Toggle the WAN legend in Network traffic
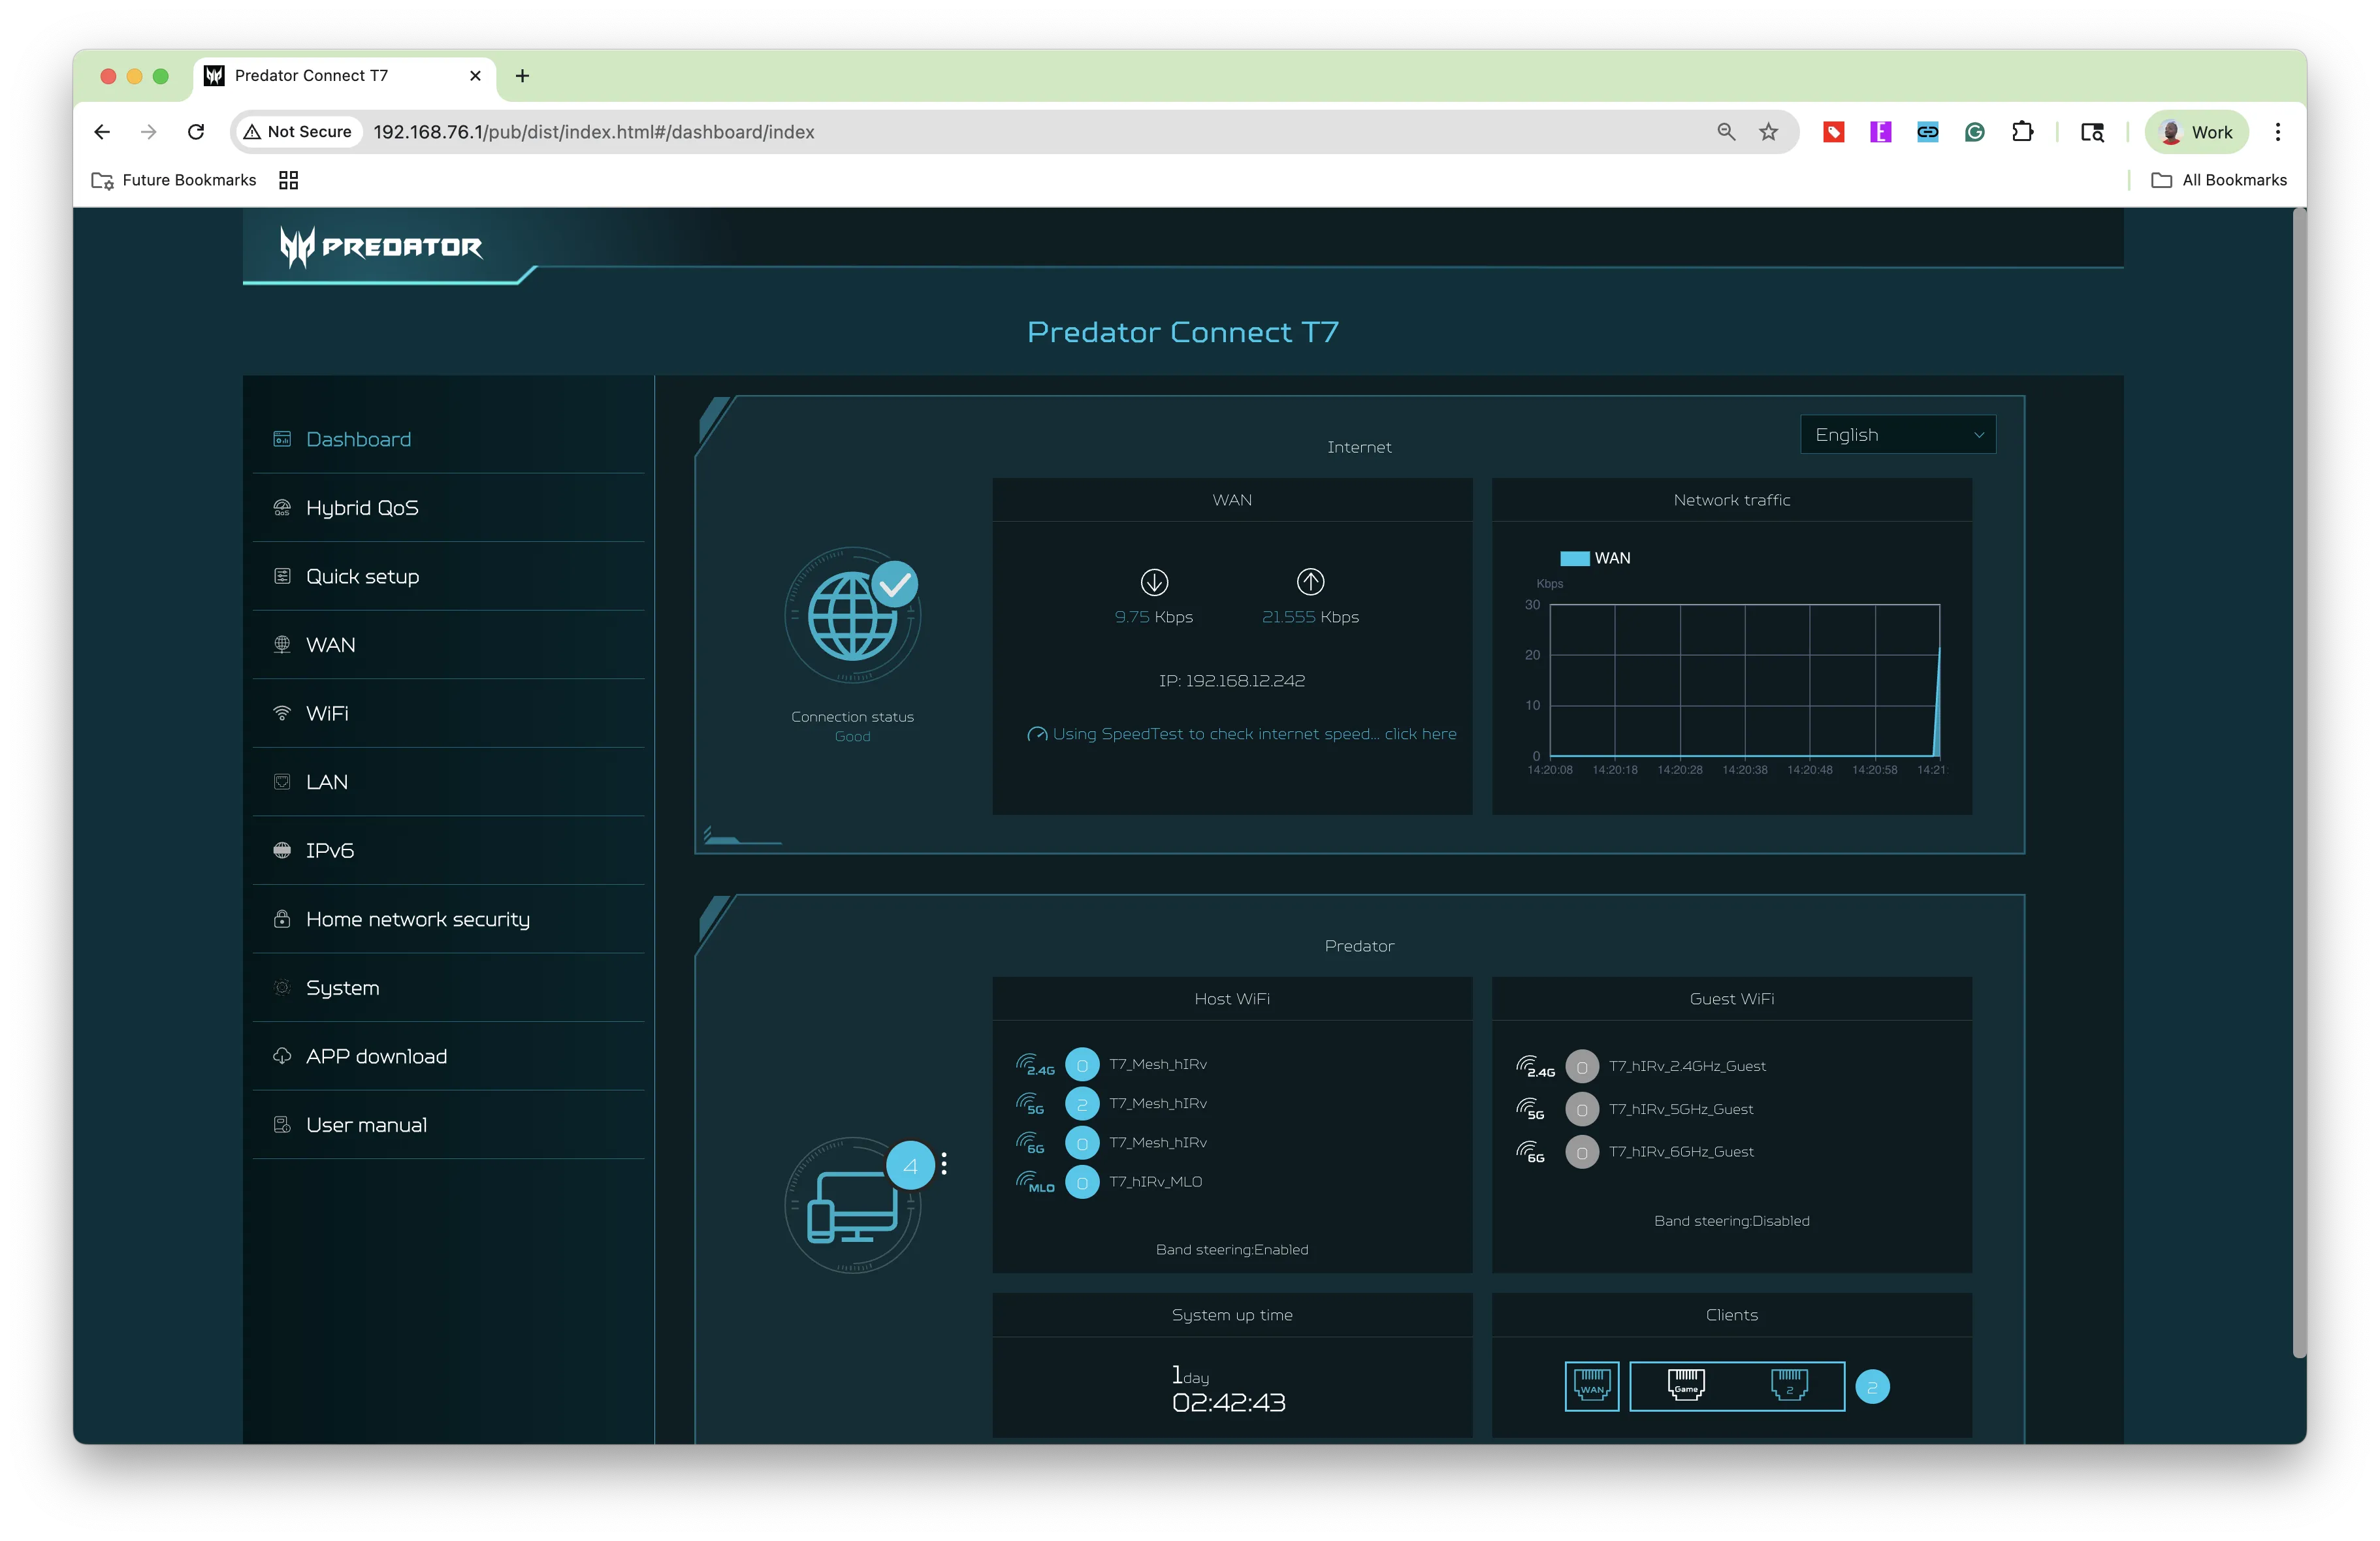Viewport: 2380px width, 1541px height. pos(1595,558)
